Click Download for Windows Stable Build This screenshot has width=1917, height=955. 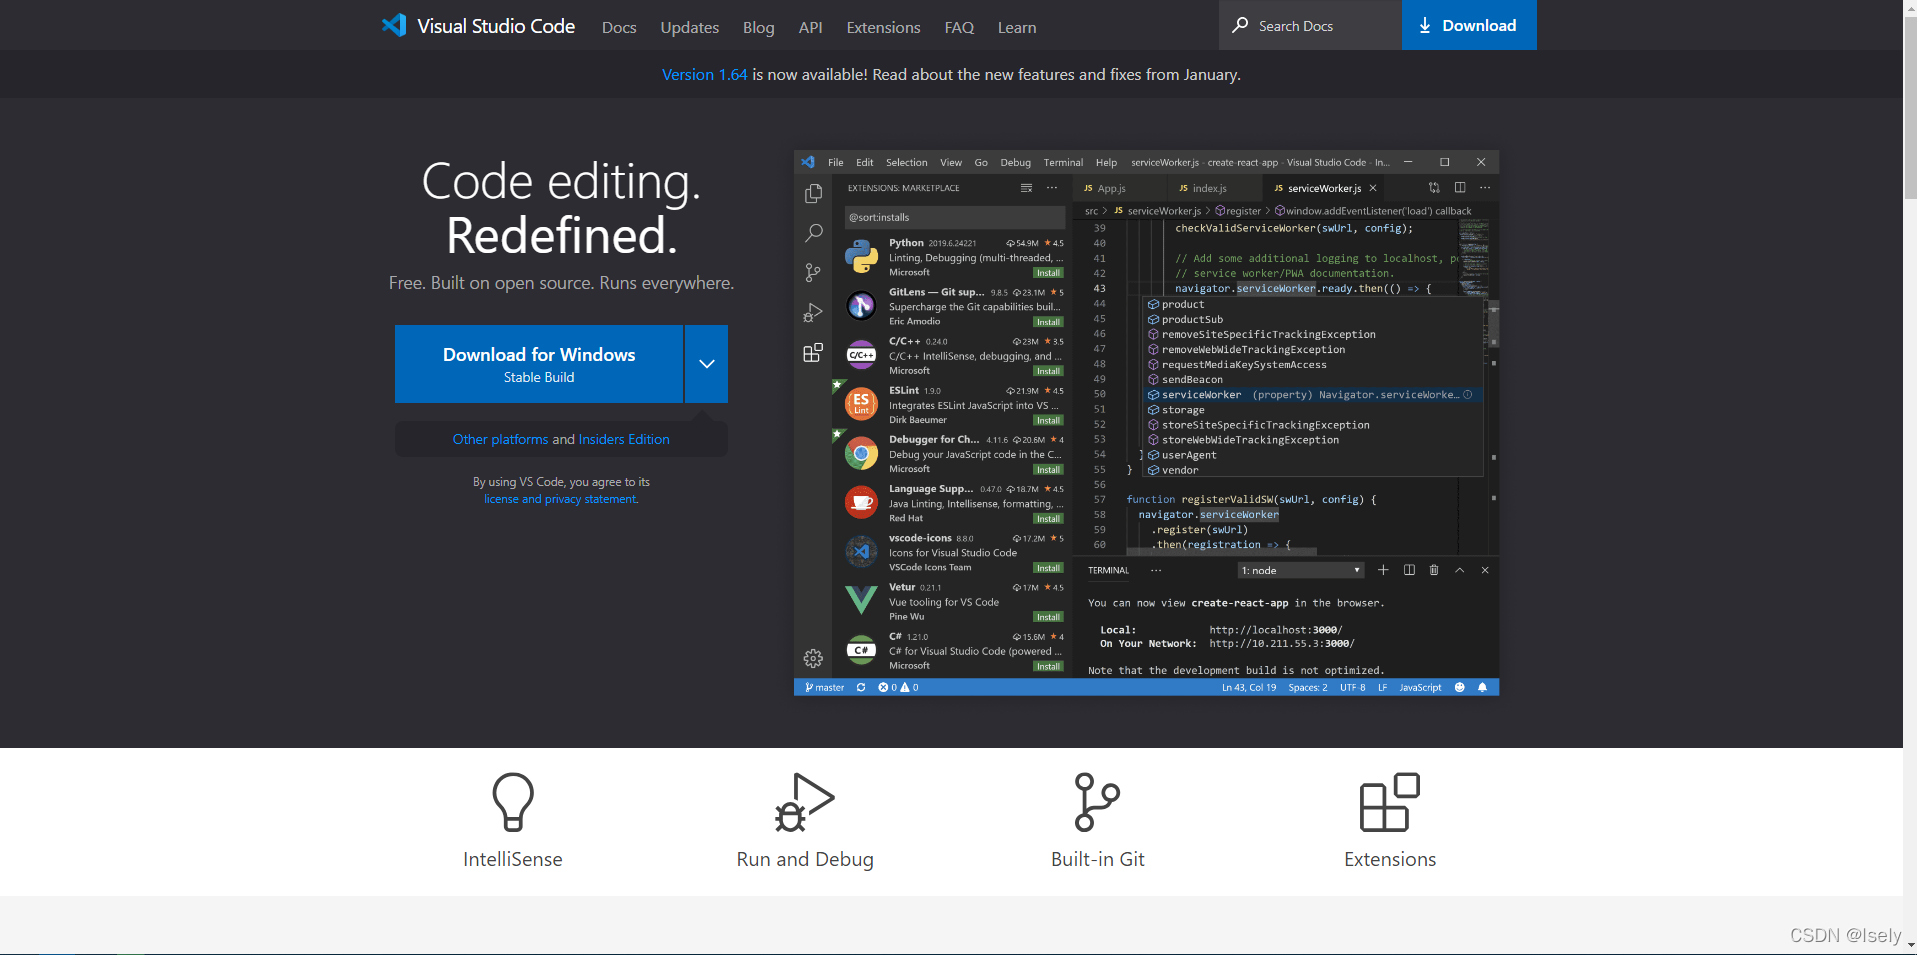539,364
